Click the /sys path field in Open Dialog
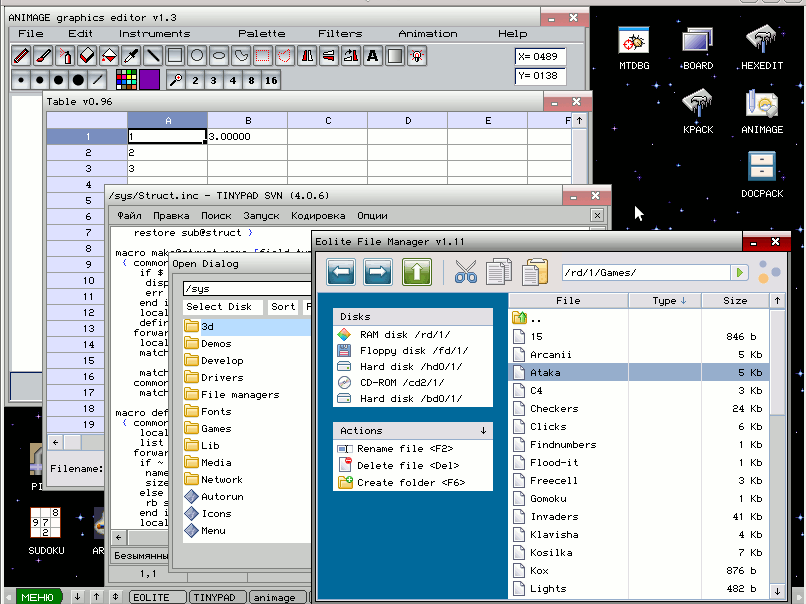Image resolution: width=806 pixels, height=604 pixels. pyautogui.click(x=247, y=288)
